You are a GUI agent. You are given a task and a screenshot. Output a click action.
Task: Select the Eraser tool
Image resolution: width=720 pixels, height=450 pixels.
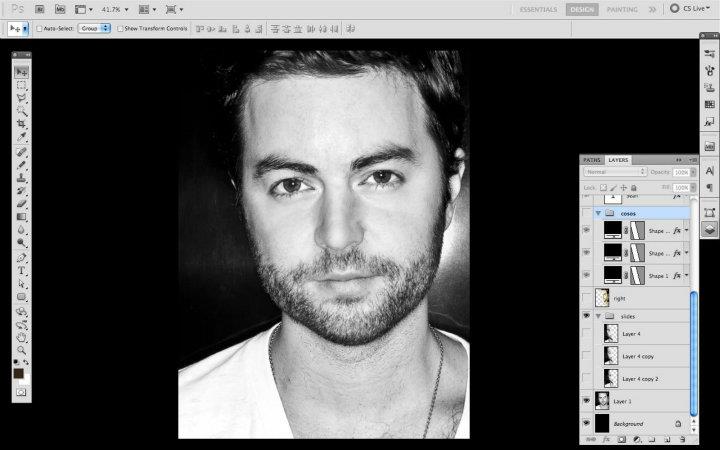tap(21, 204)
